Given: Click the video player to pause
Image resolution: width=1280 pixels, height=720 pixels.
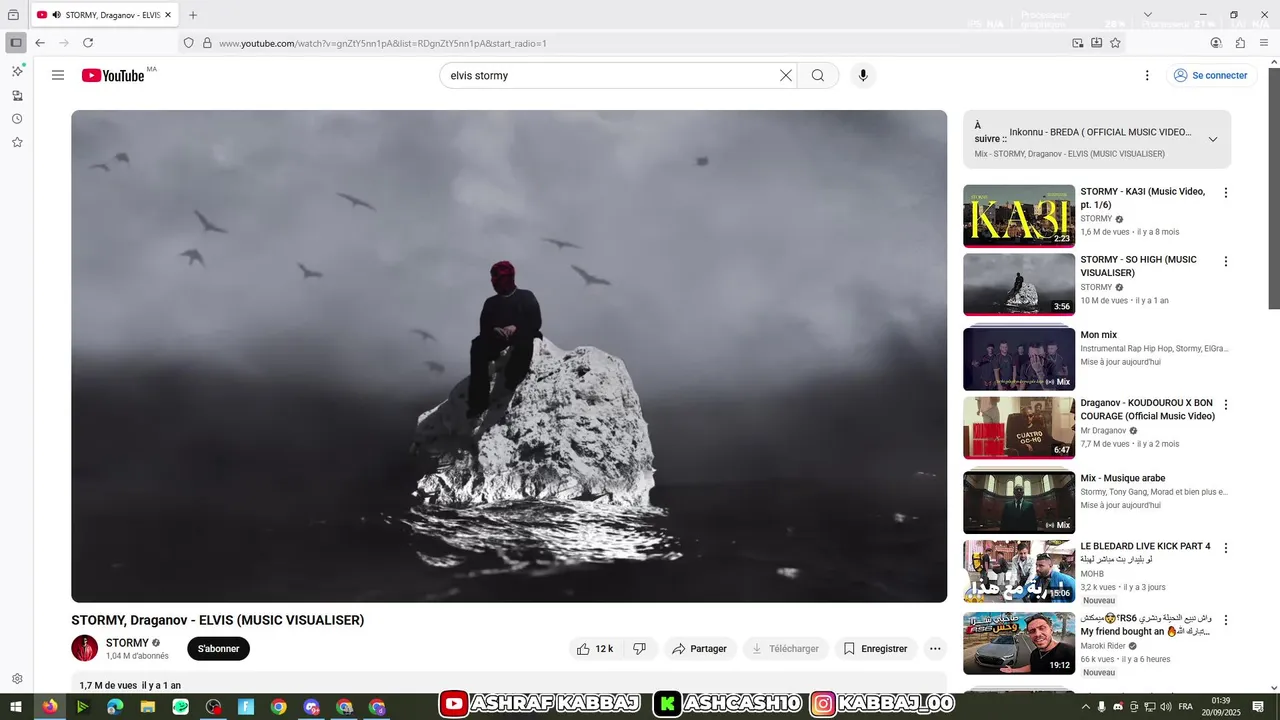Looking at the screenshot, I should pos(509,356).
